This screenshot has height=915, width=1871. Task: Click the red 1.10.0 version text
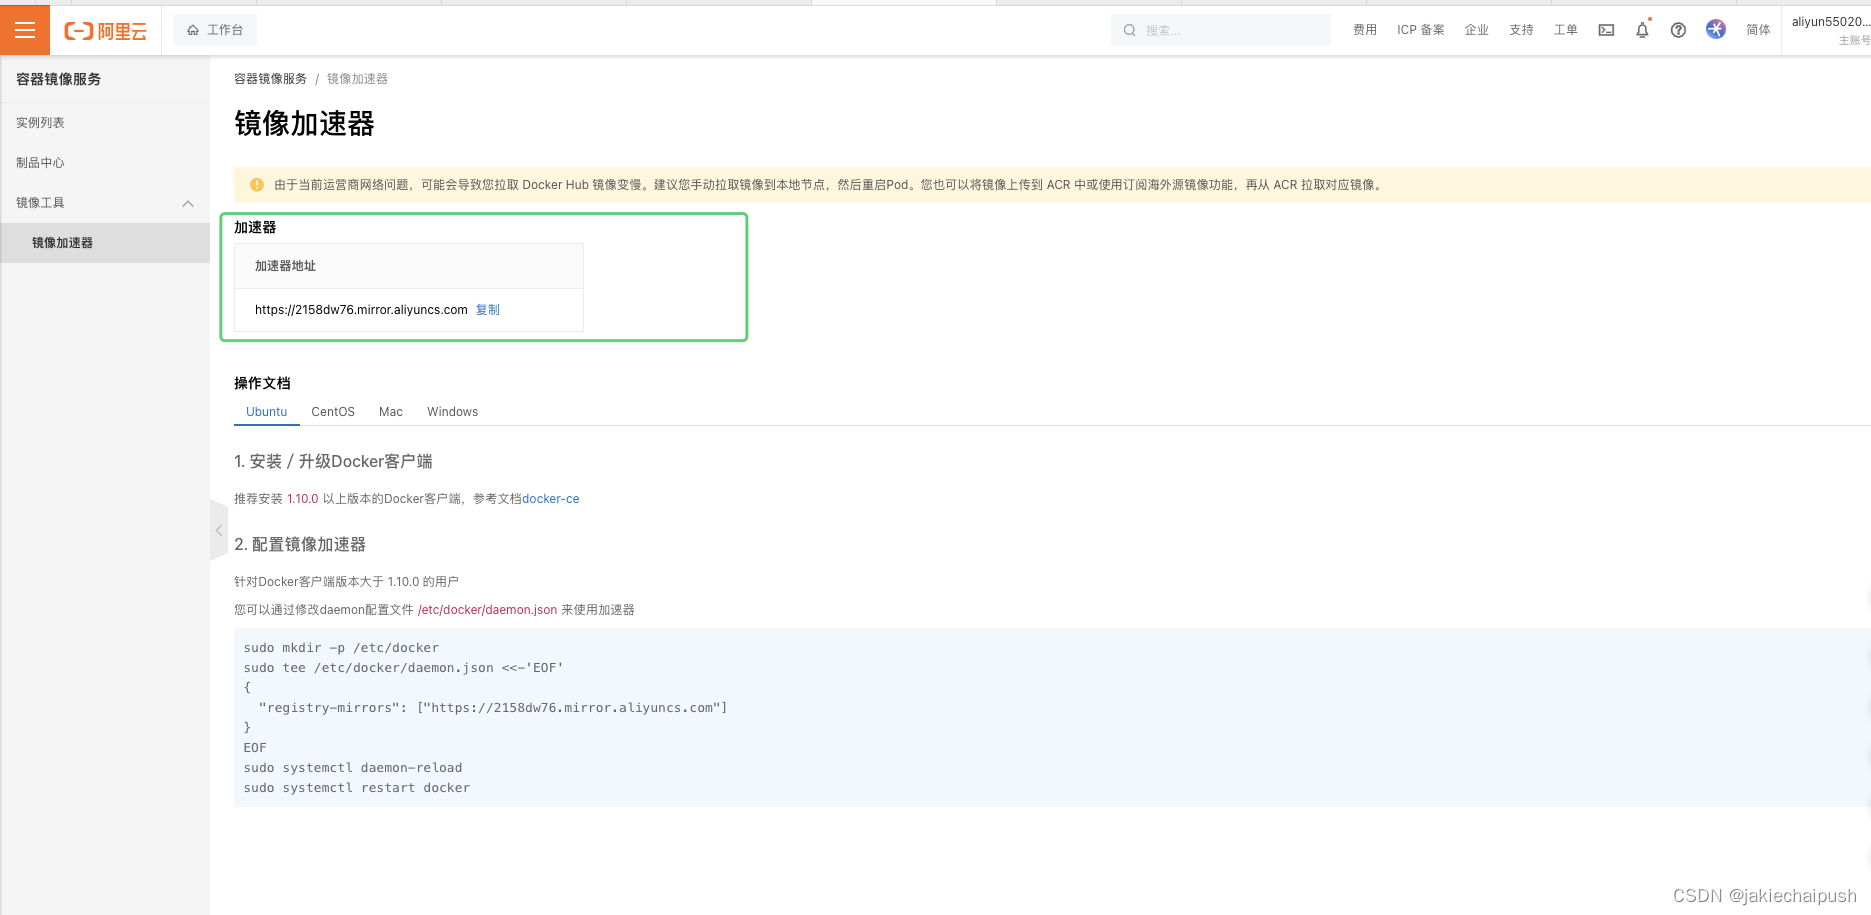click(x=303, y=499)
